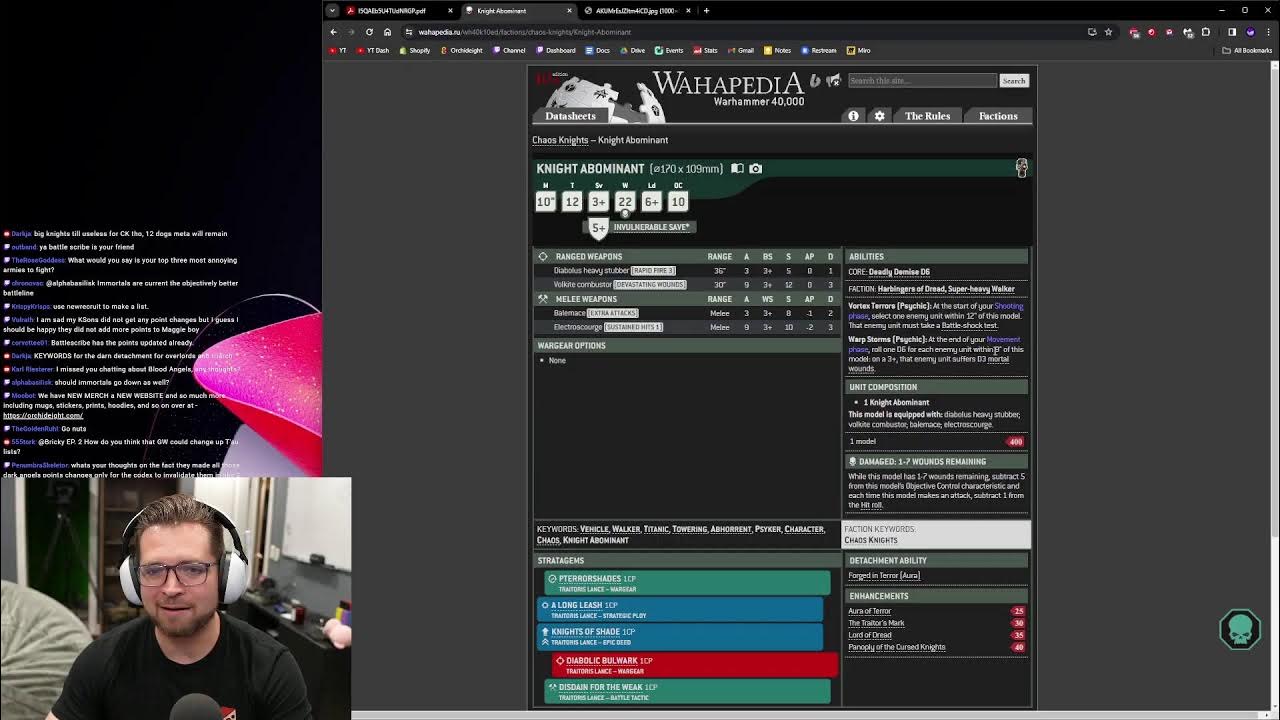Expand the A Long Leash stratagem
Screen dimensions: 1280x720
click(680, 609)
